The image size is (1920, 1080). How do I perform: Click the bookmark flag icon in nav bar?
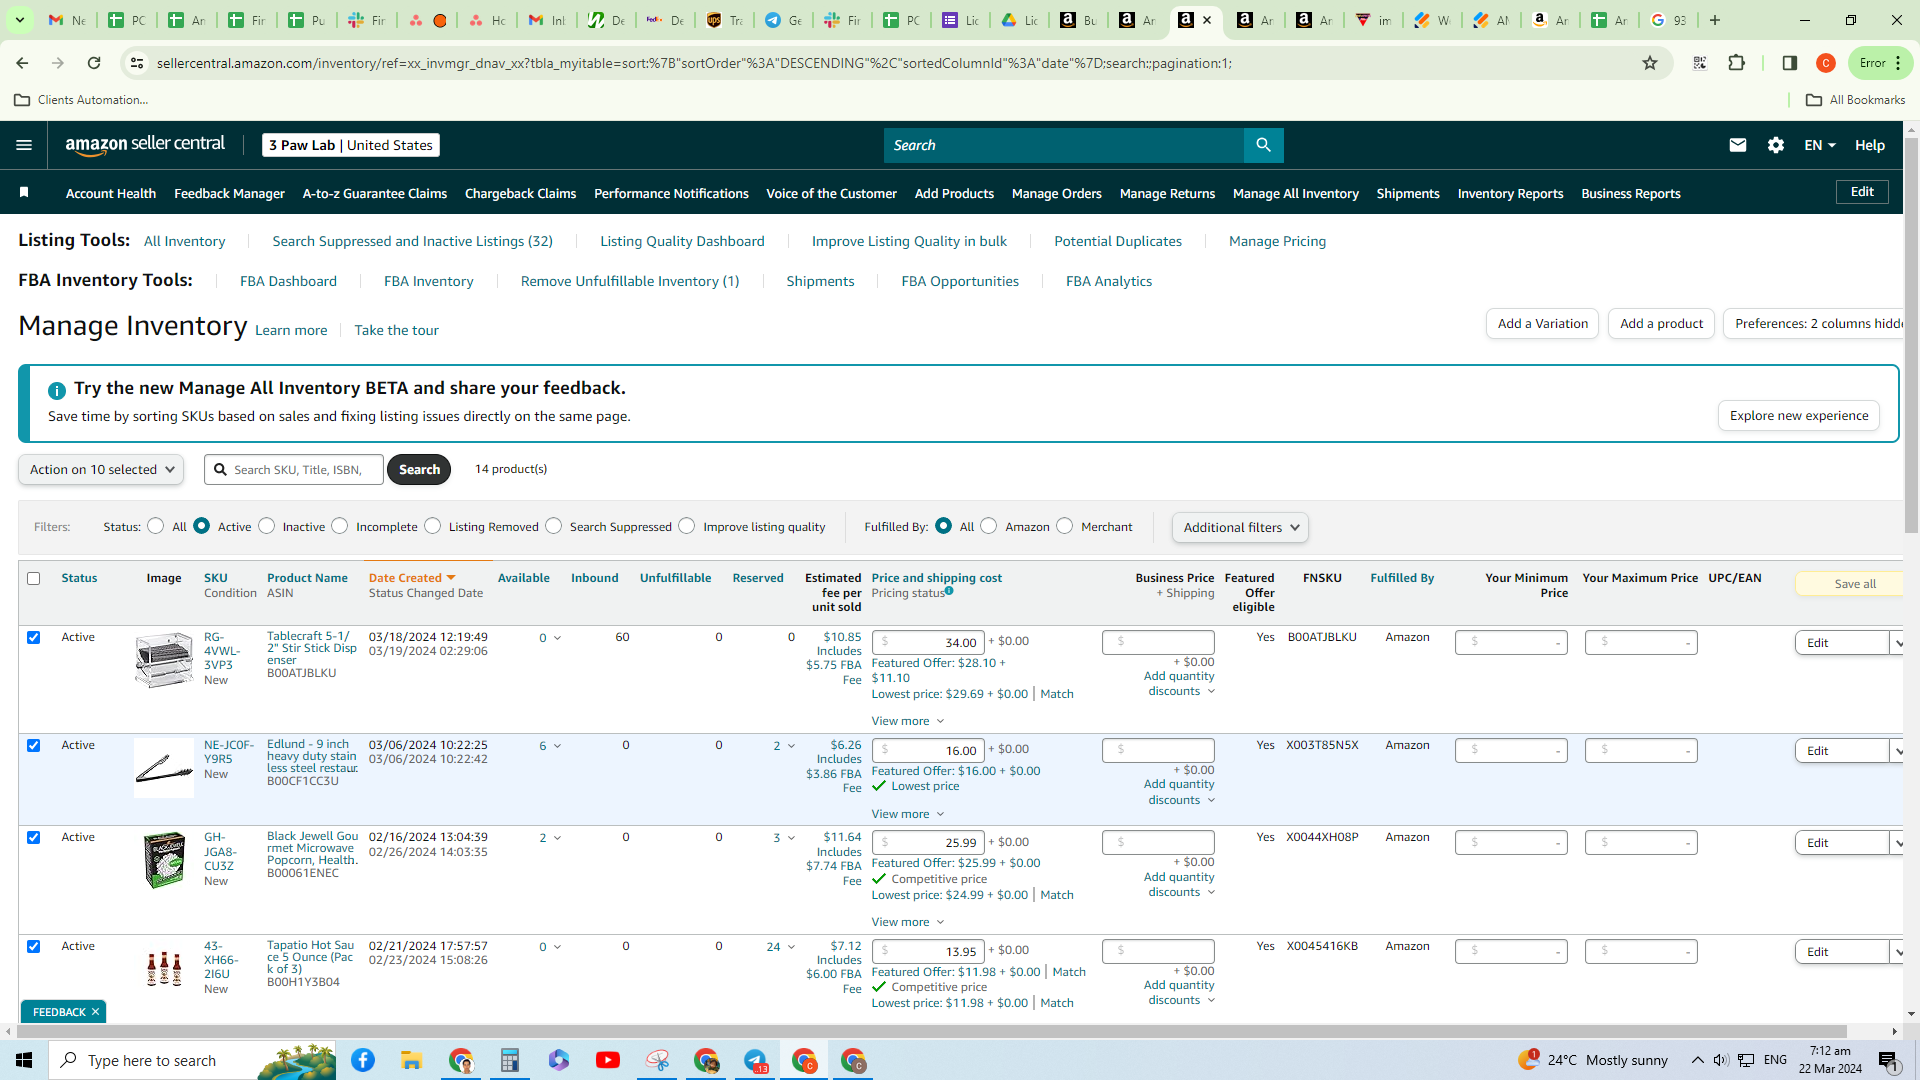tap(24, 192)
